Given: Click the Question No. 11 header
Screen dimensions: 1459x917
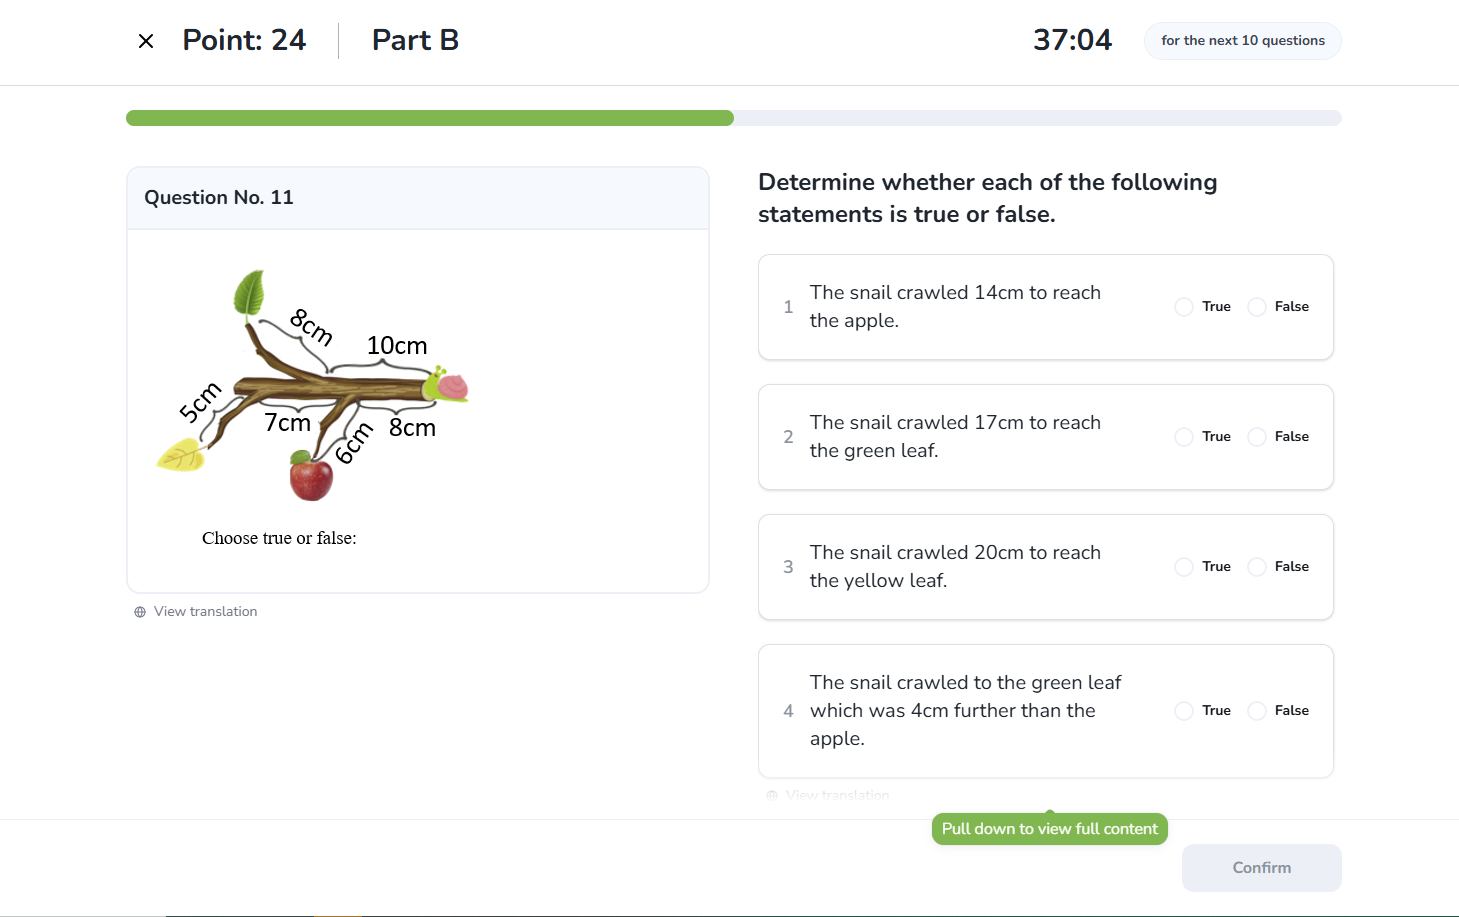Looking at the screenshot, I should pos(219,198).
